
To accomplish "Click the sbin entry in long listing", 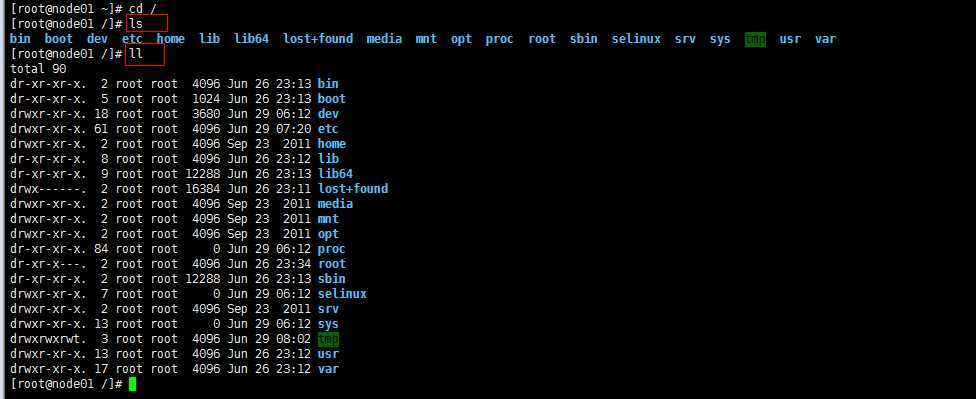I will tap(331, 279).
